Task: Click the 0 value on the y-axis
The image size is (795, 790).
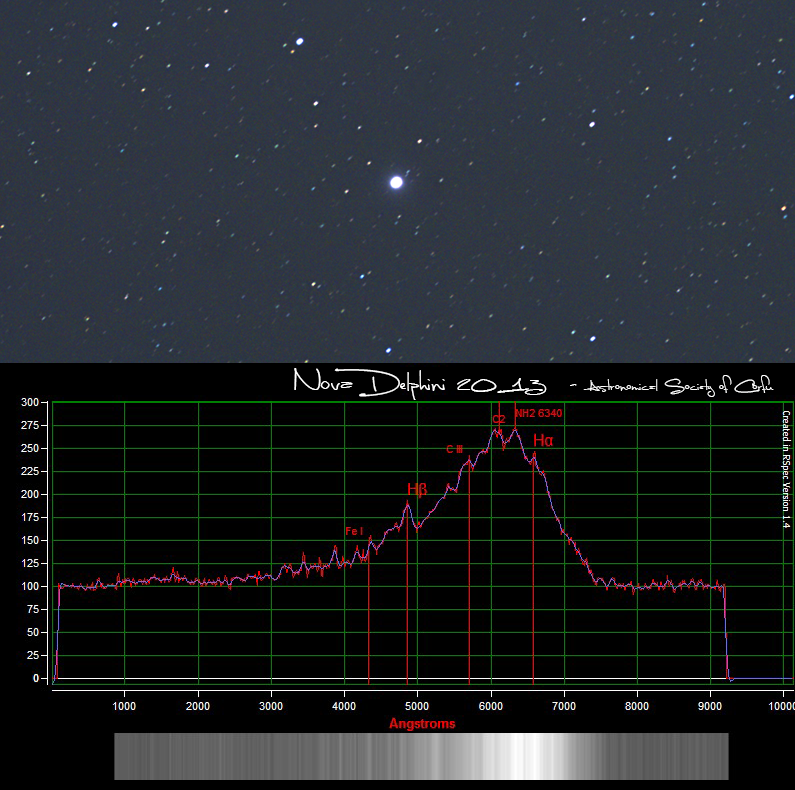Action: 35,678
